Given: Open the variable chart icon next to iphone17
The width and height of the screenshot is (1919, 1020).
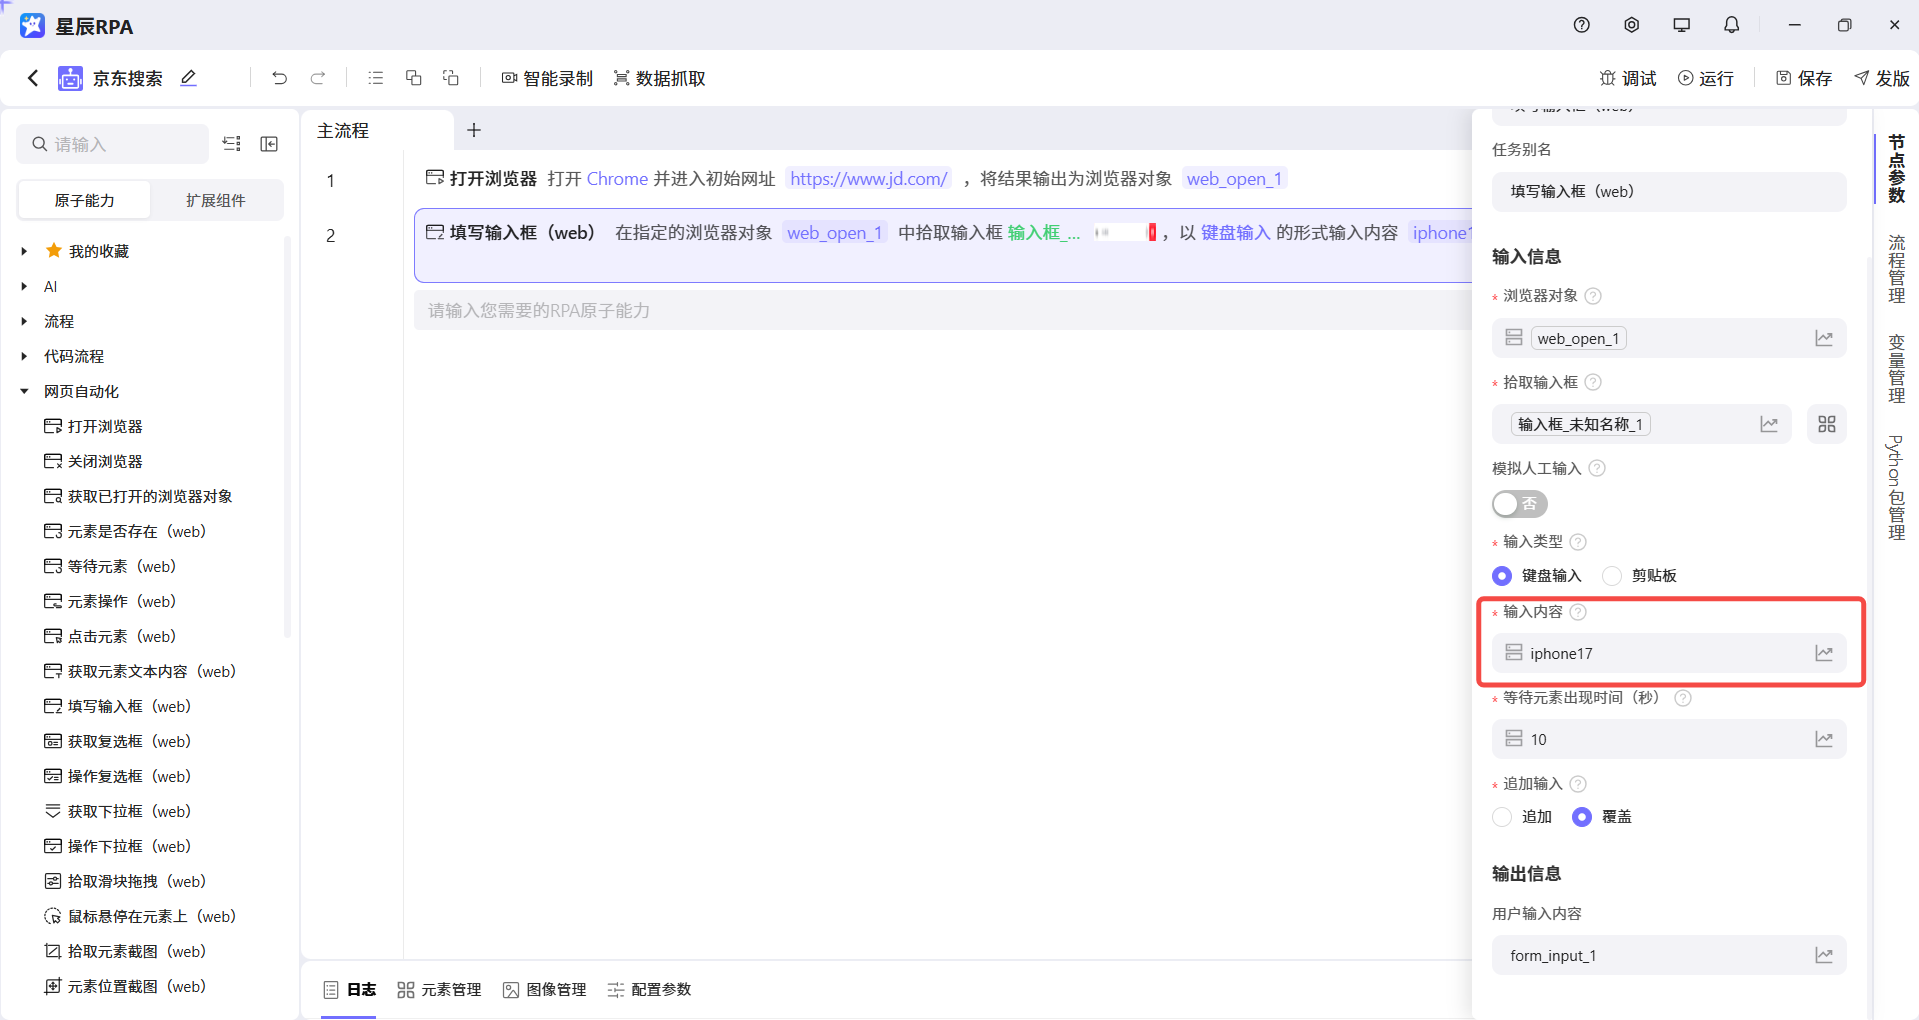Looking at the screenshot, I should click(x=1824, y=653).
